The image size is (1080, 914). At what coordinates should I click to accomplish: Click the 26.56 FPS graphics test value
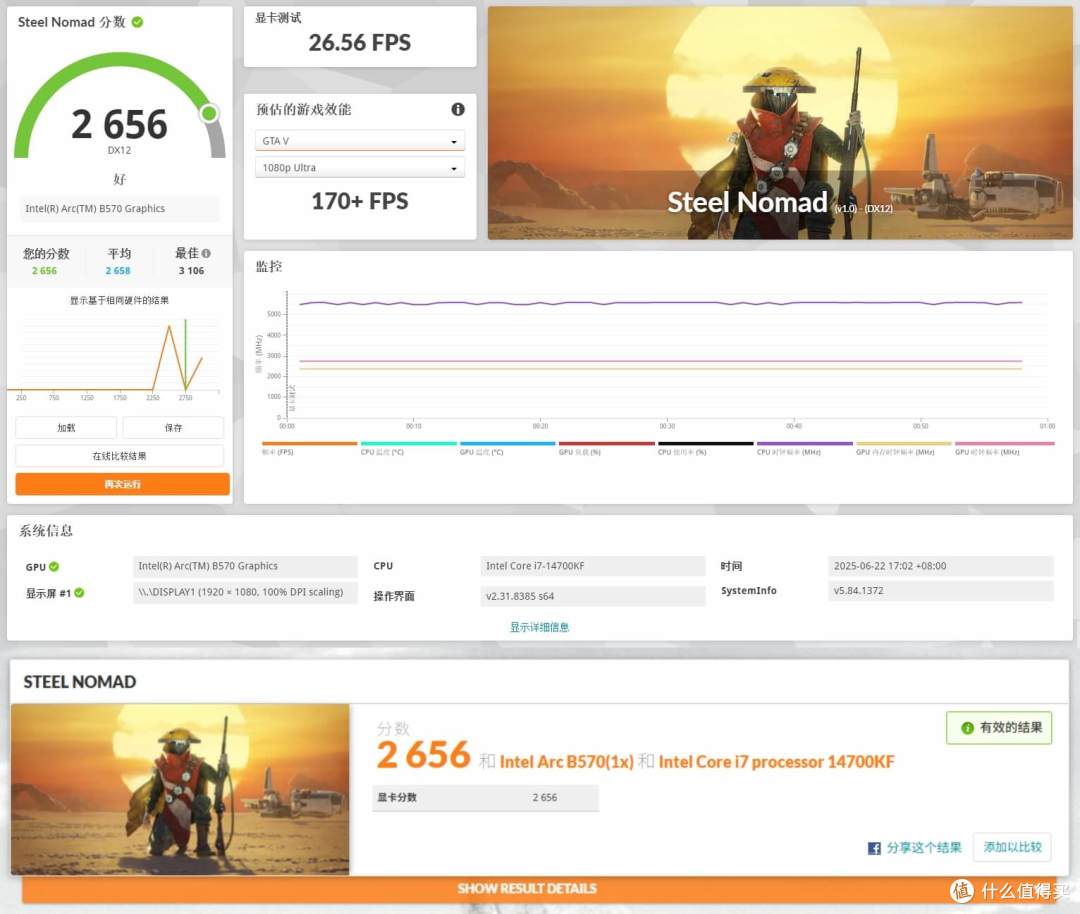pyautogui.click(x=360, y=43)
